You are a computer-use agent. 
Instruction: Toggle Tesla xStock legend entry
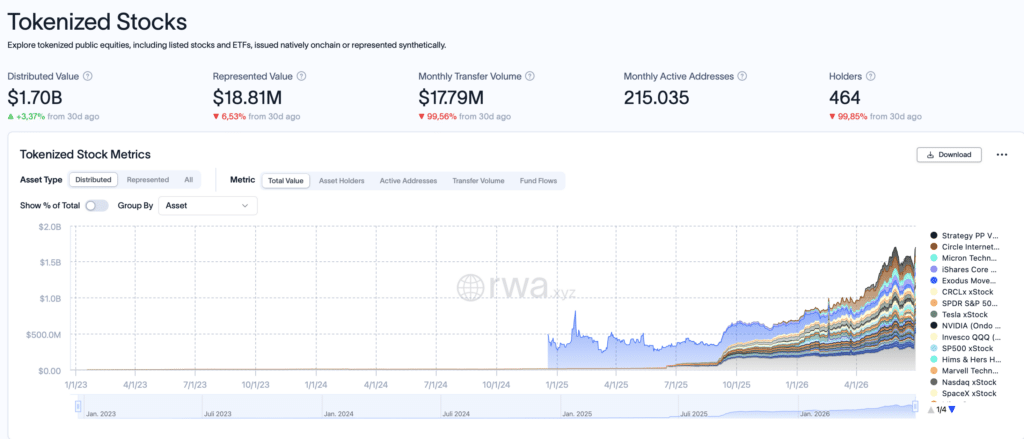click(959, 314)
